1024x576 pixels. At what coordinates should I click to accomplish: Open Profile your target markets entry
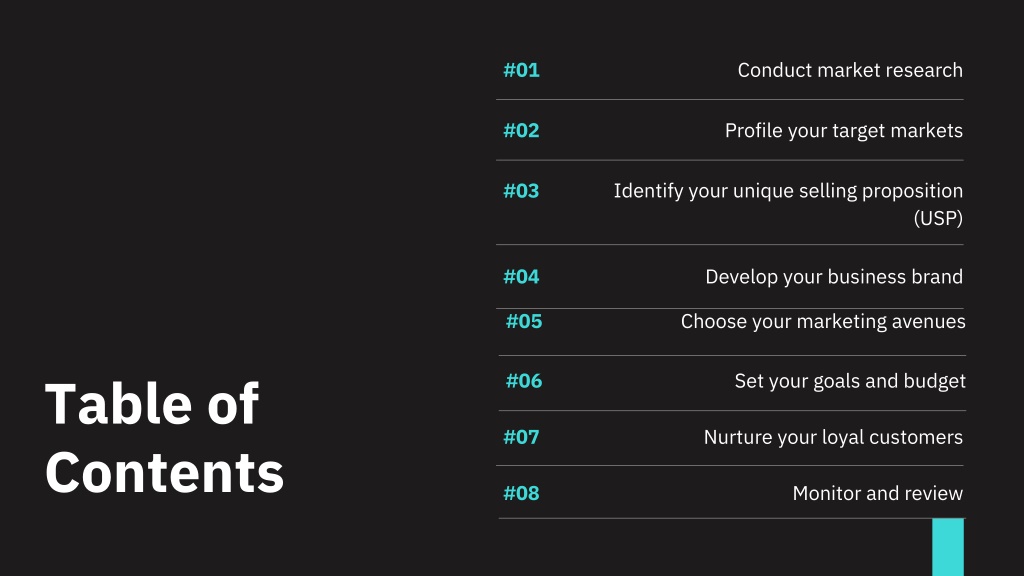click(x=843, y=131)
